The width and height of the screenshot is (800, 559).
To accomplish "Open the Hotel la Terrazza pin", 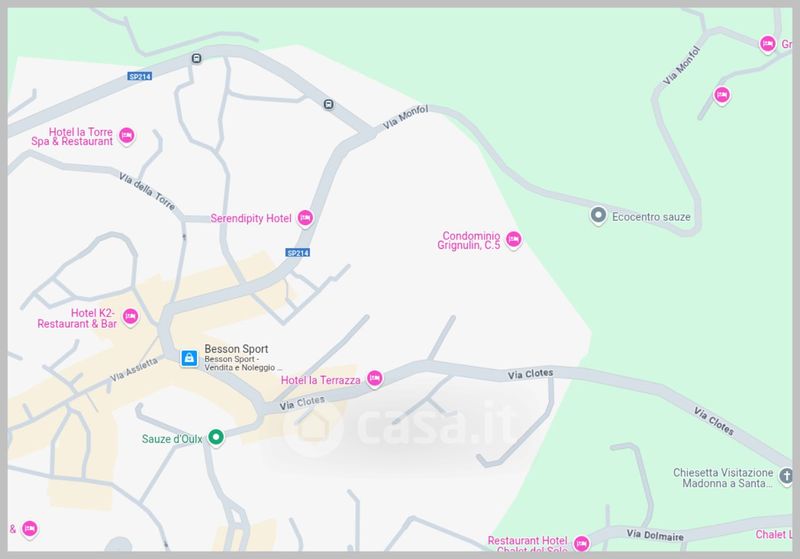I will coord(374,378).
